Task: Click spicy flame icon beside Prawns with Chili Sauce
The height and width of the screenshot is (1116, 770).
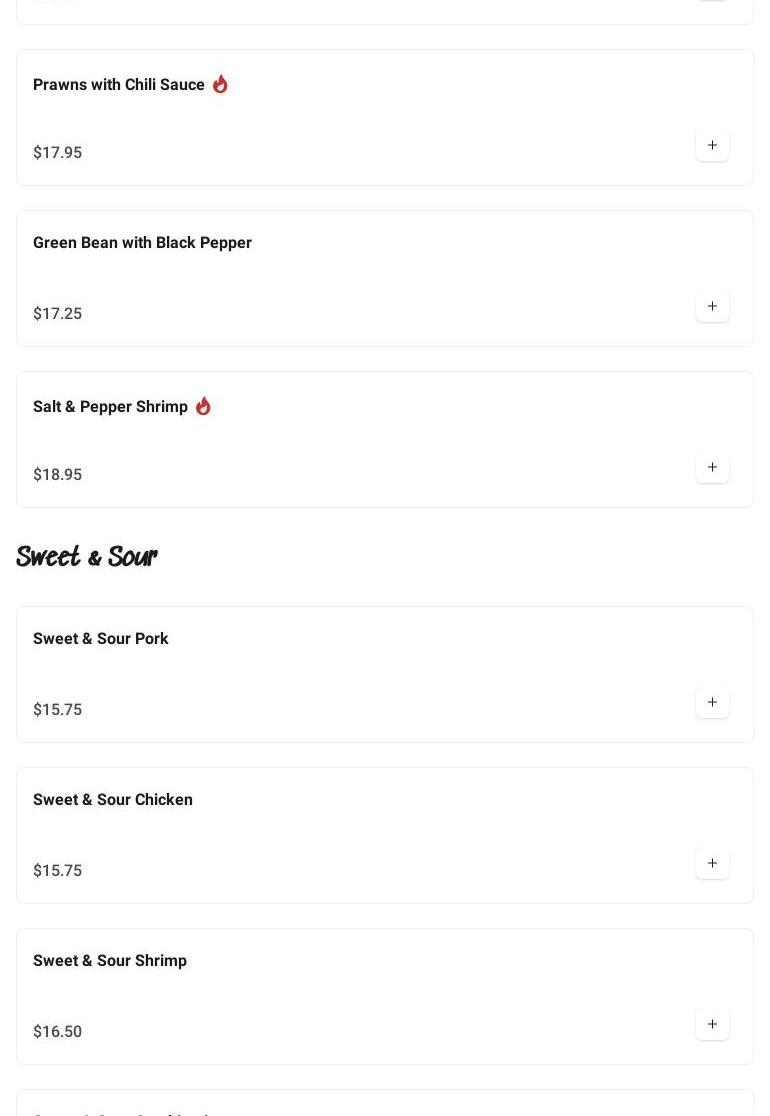Action: pos(220,84)
